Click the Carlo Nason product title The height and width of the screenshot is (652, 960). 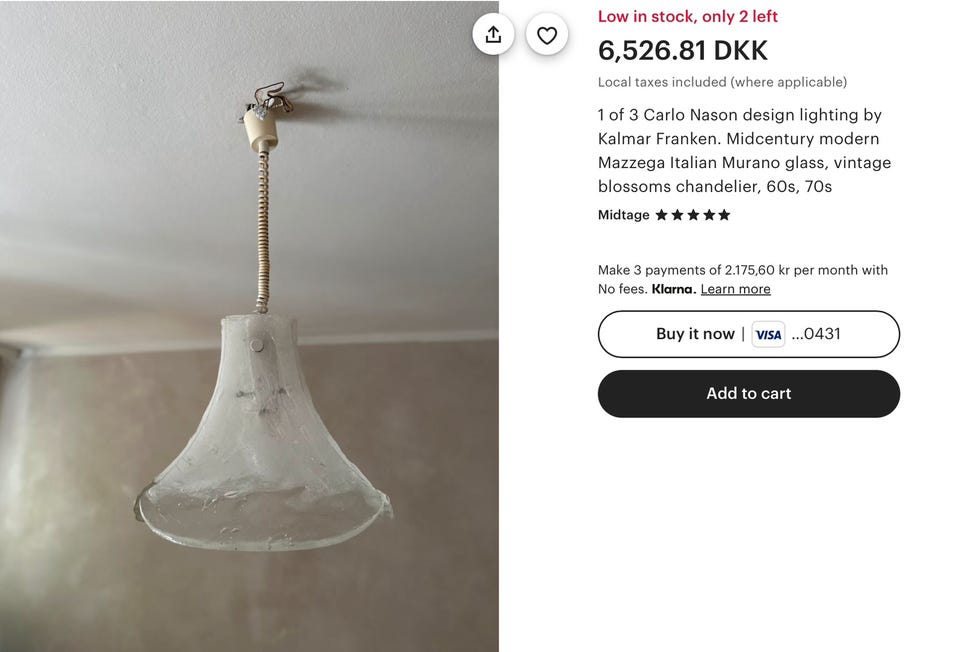(x=744, y=151)
